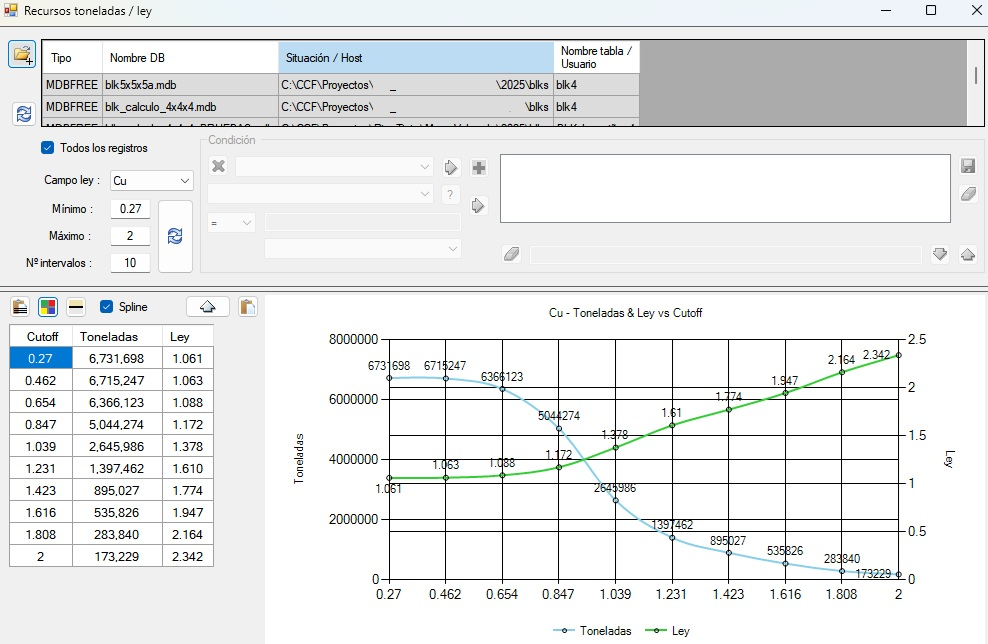
Task: Open the 'Campo ley' Cu dropdown
Action: (x=151, y=181)
